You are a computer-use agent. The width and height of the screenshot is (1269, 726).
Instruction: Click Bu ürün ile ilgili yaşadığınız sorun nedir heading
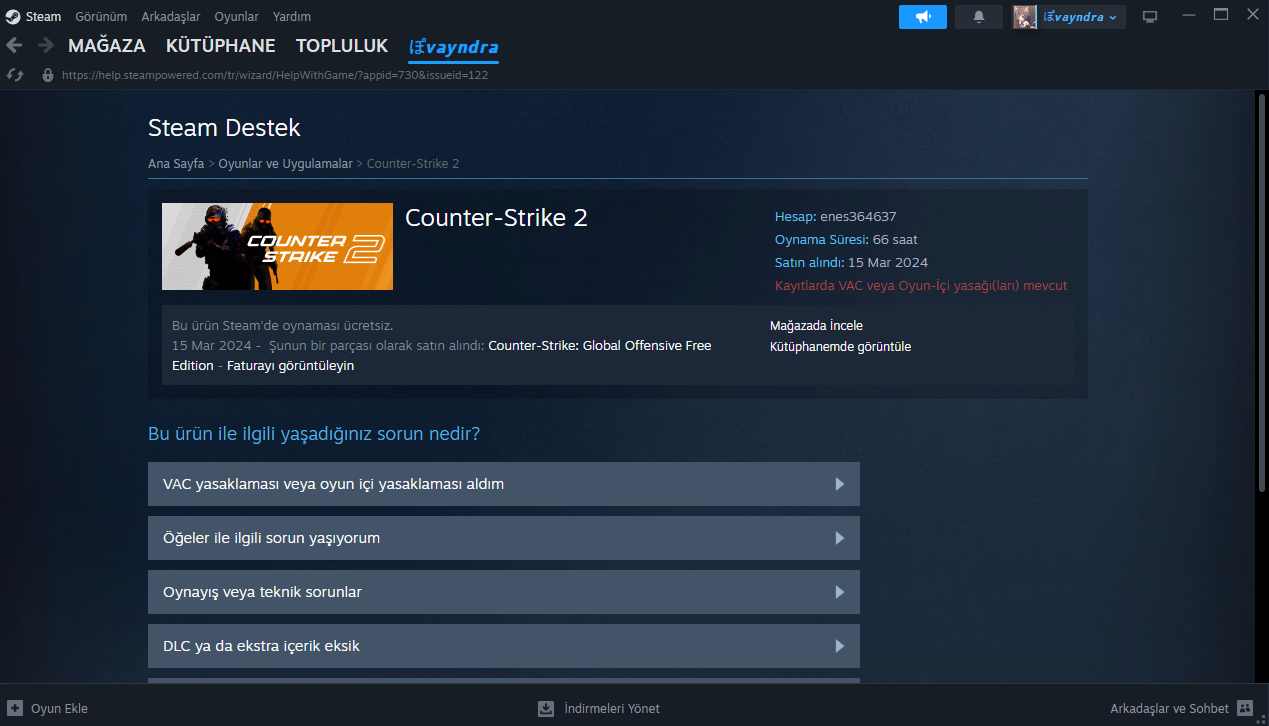tap(314, 434)
